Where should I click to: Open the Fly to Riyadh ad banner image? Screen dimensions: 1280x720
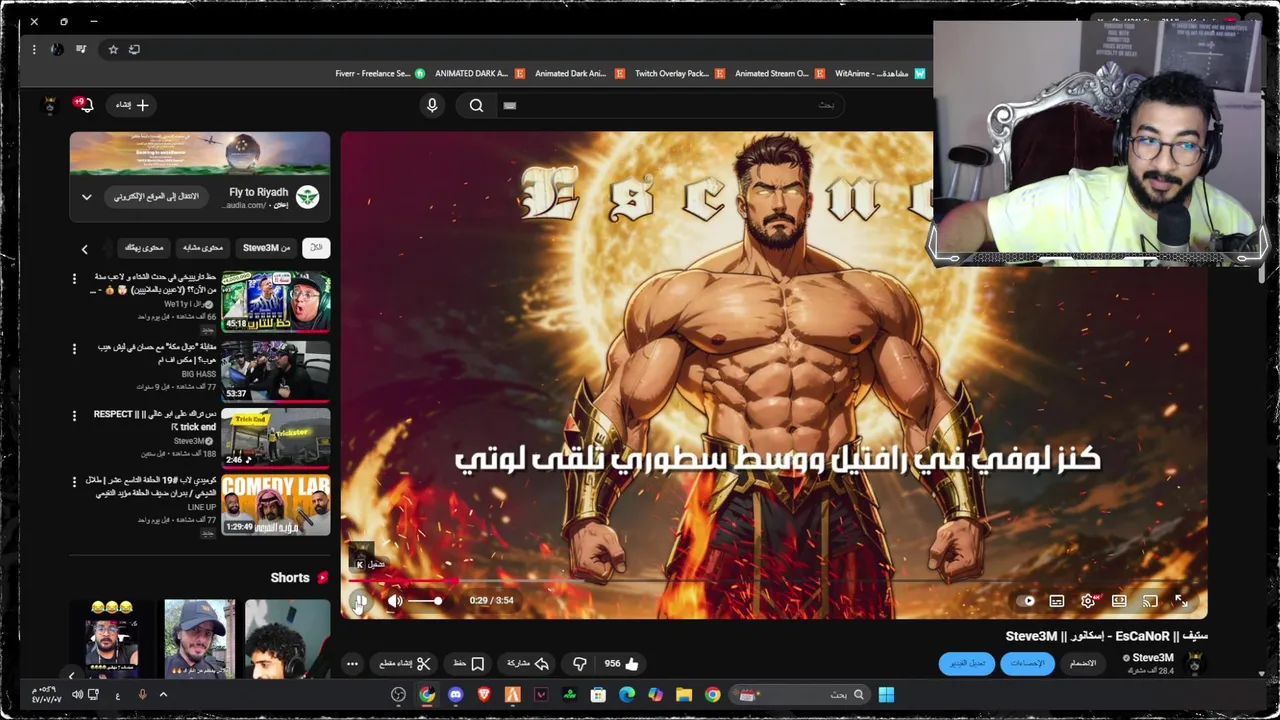[199, 154]
